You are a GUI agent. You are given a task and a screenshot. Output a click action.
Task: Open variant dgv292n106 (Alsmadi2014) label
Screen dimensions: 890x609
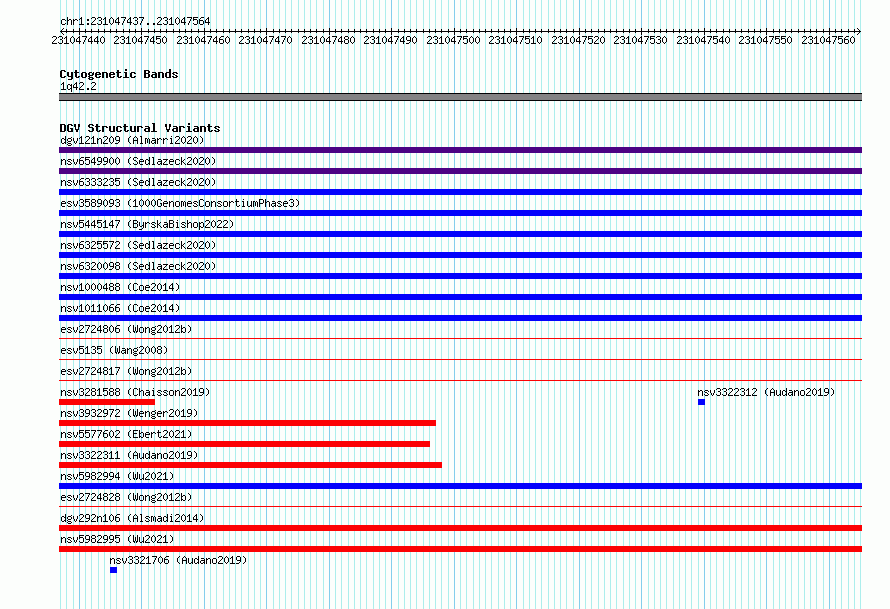tap(132, 518)
